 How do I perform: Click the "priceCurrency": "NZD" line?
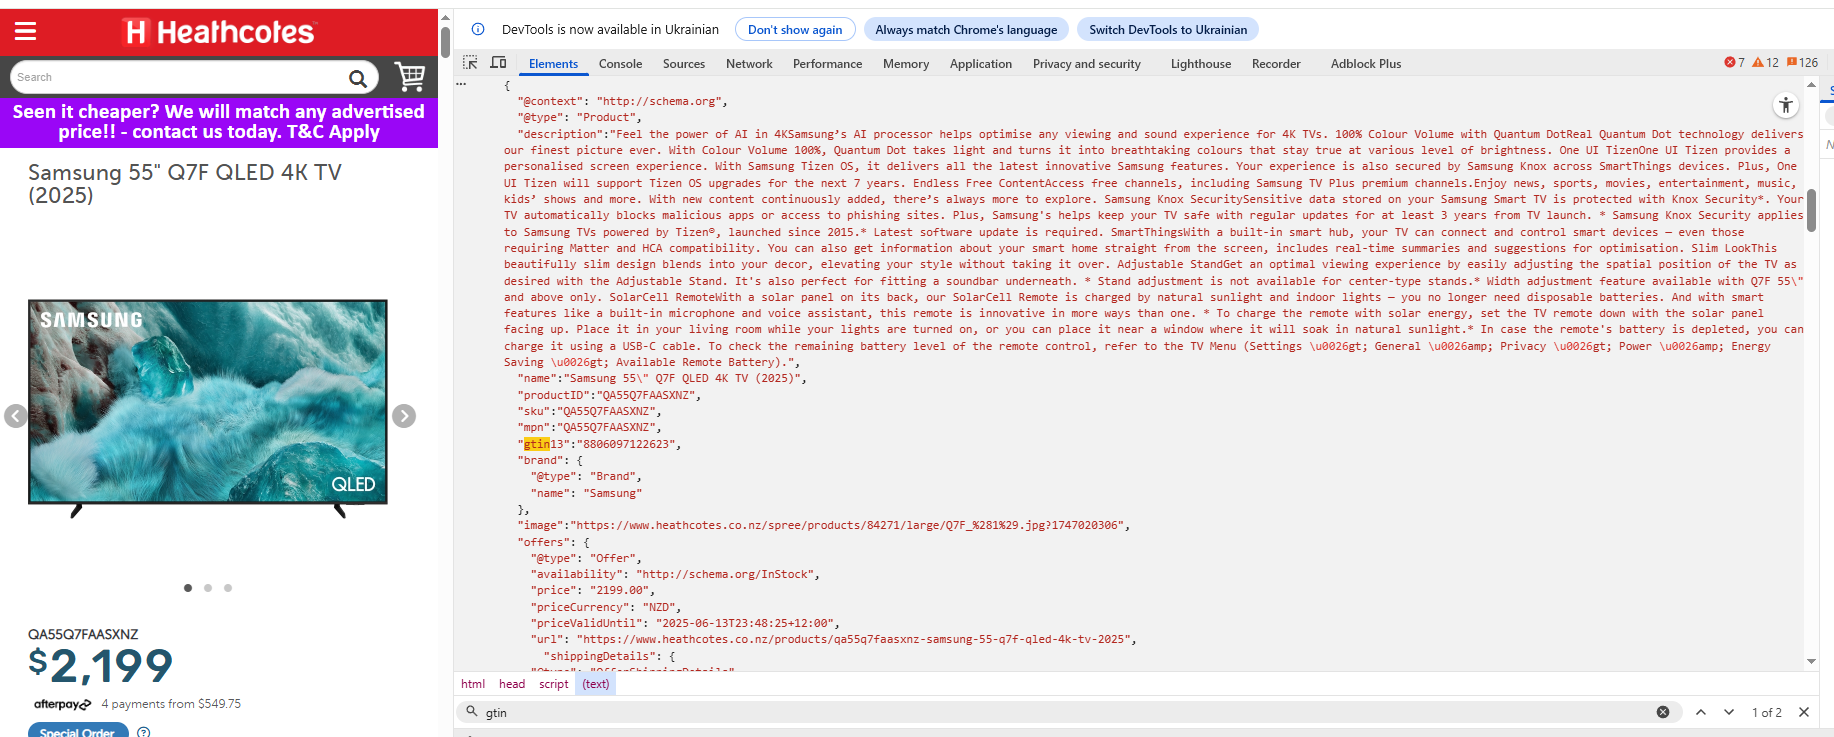(606, 607)
